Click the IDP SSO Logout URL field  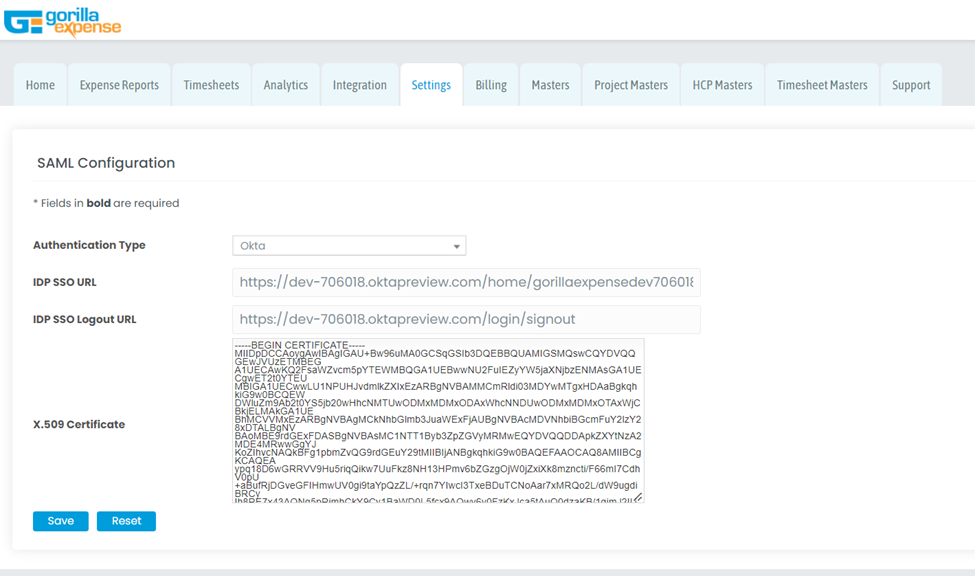coord(466,319)
